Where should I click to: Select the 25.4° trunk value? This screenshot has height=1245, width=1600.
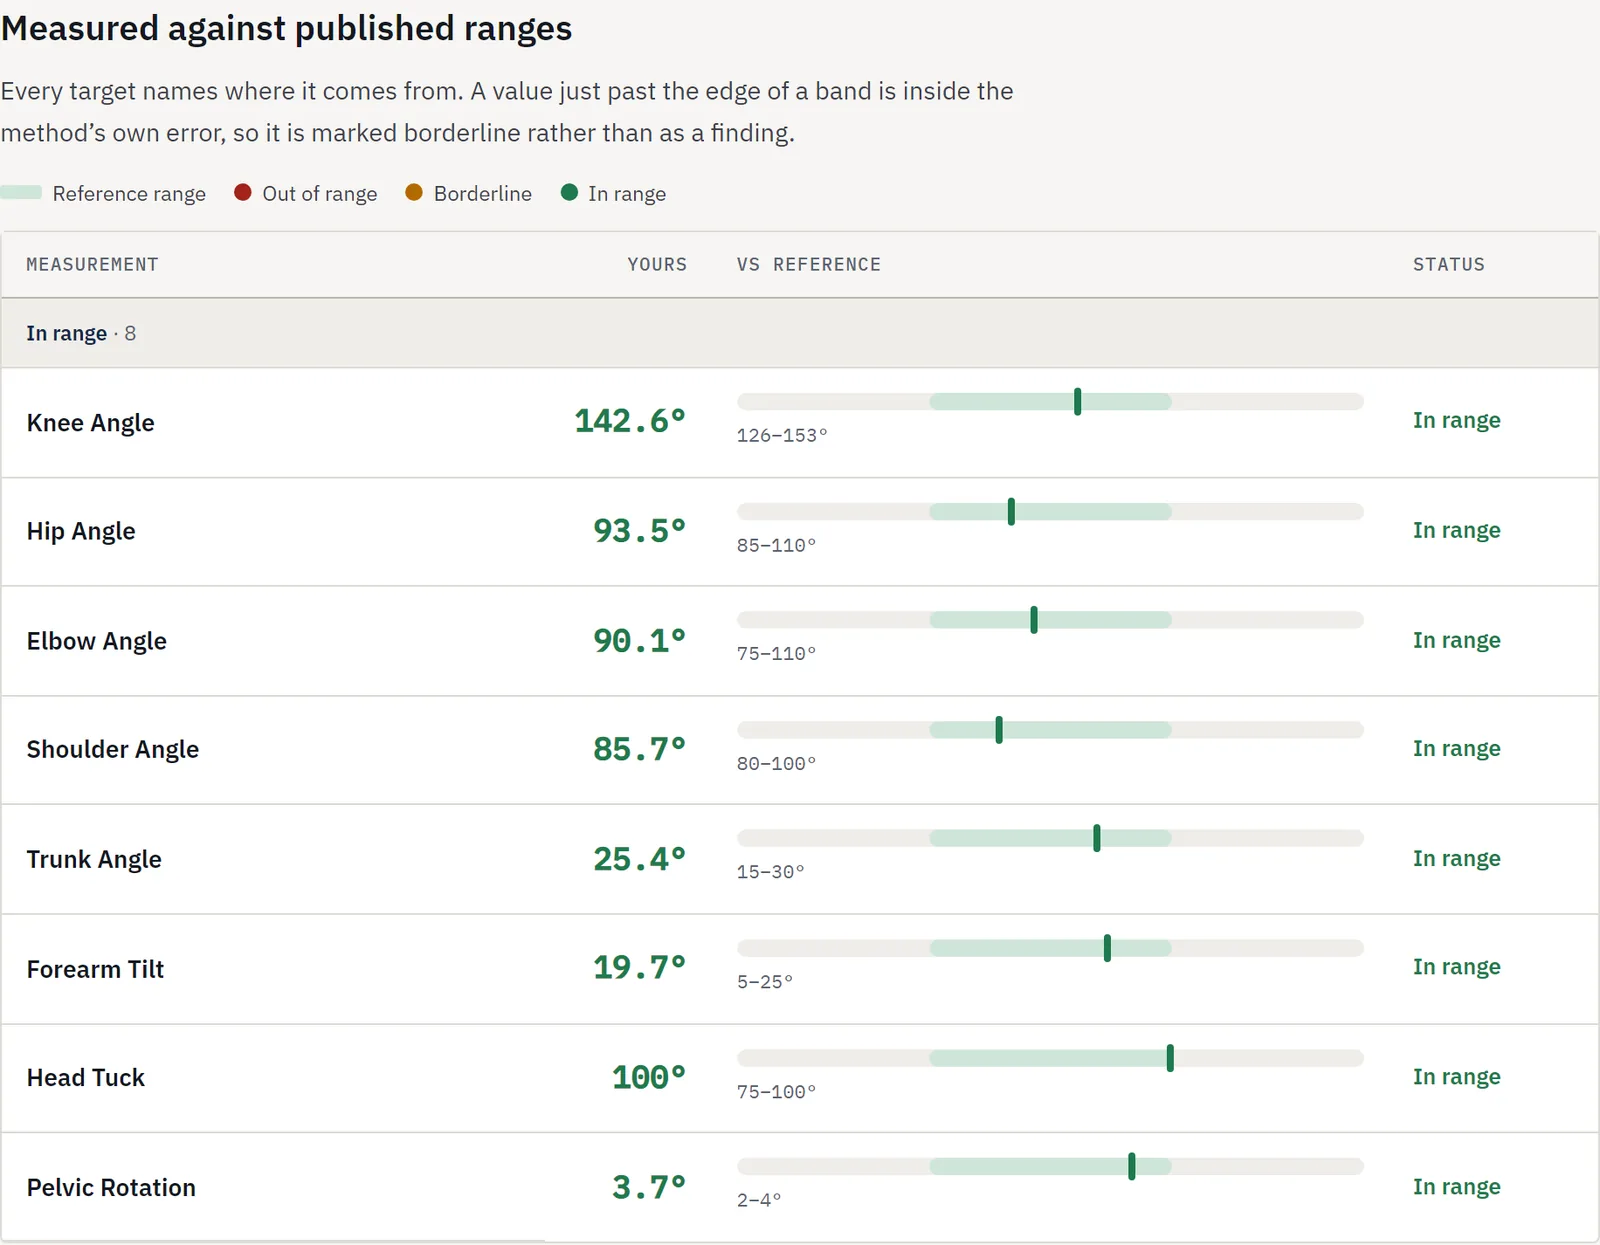click(x=640, y=859)
